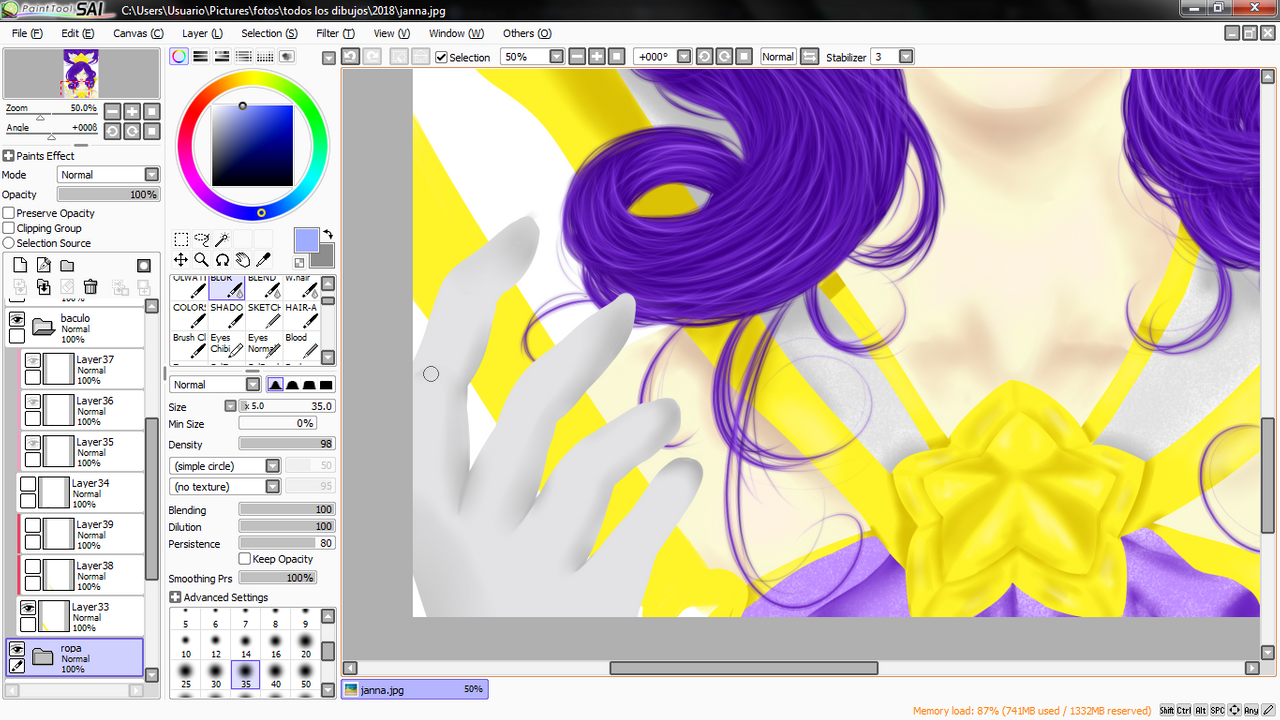Pick brush size 20 preset

pyautogui.click(x=305, y=645)
